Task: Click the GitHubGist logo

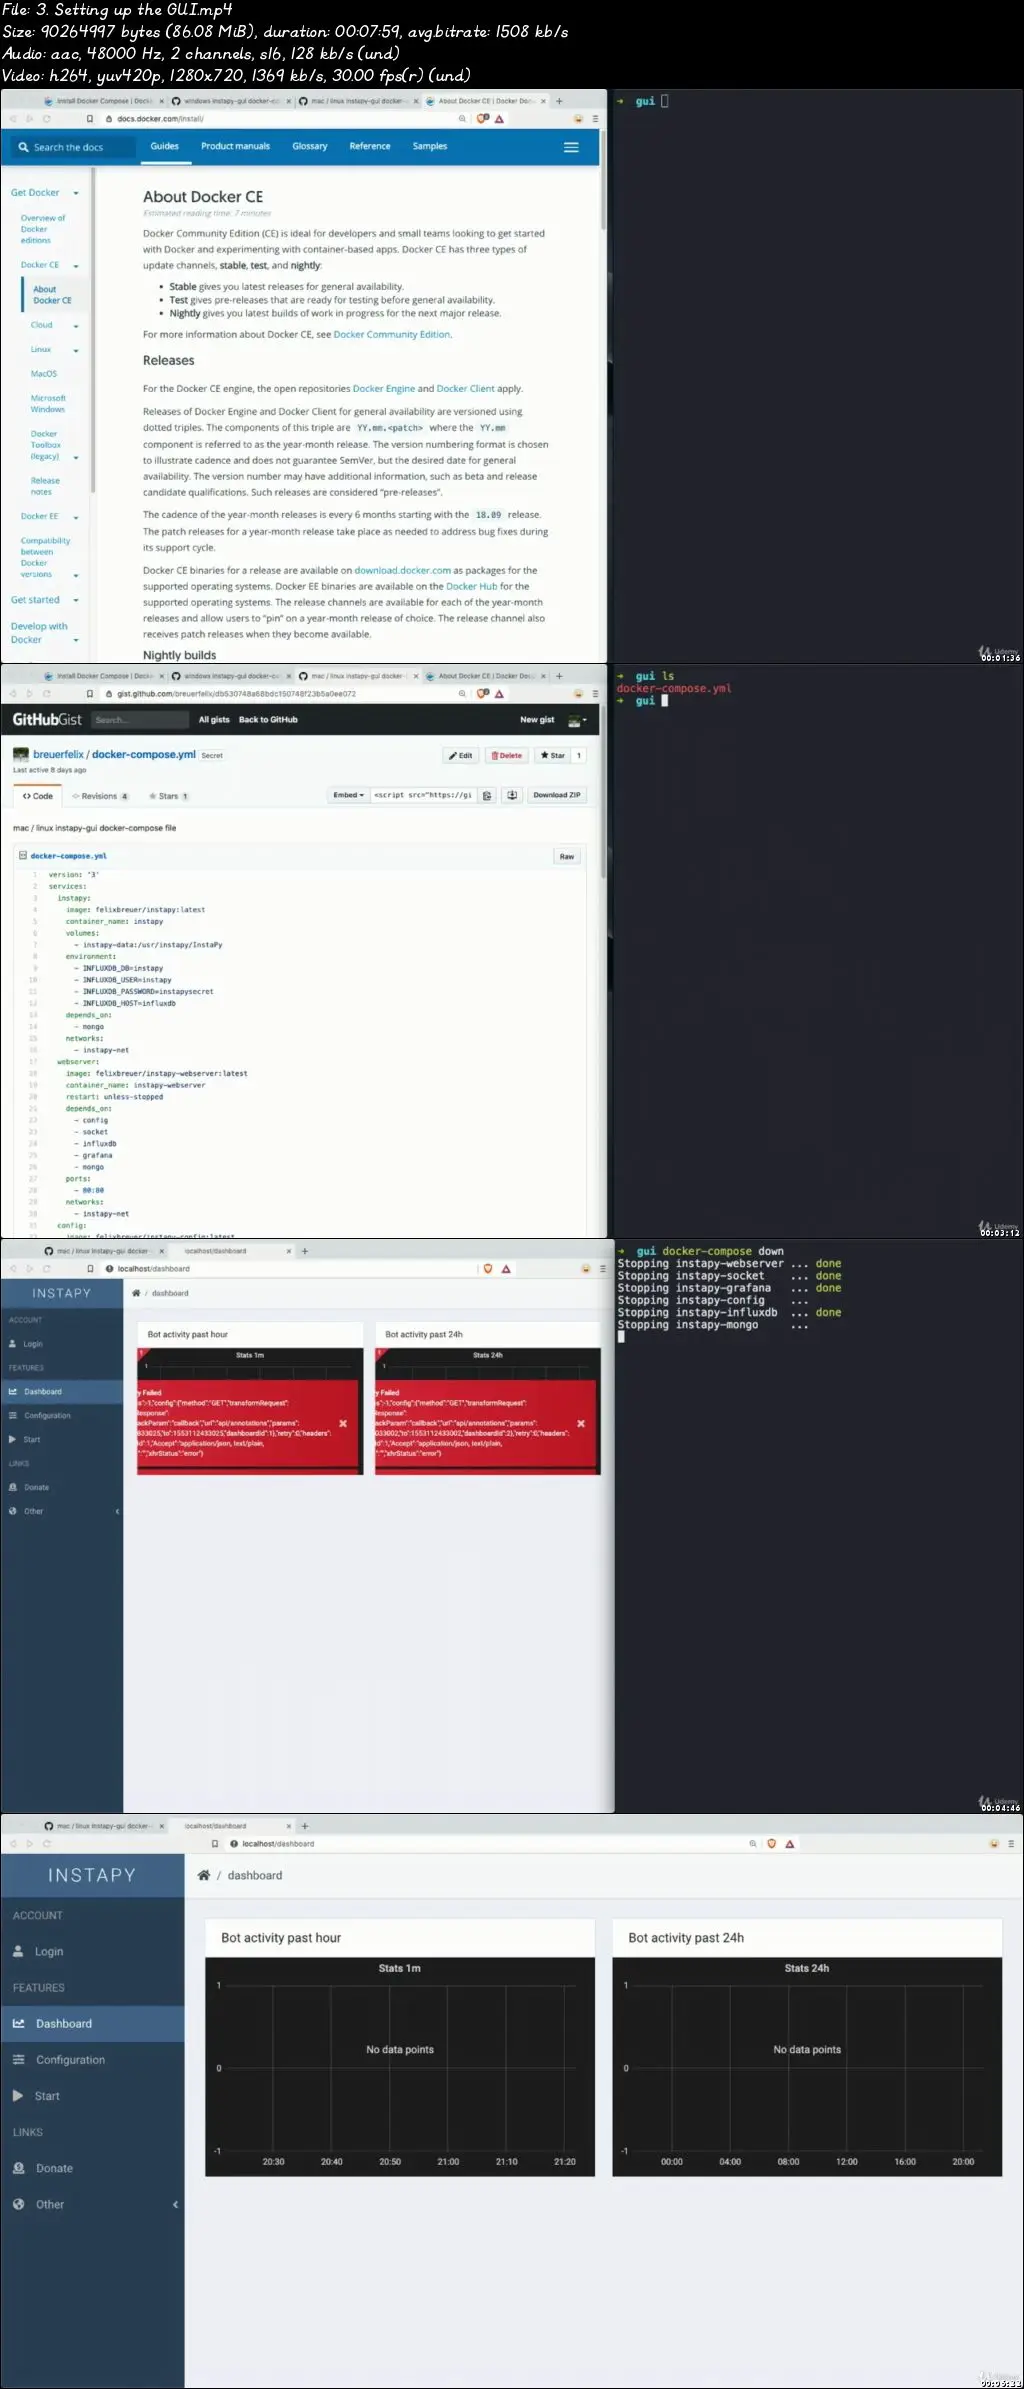Action: click(47, 719)
